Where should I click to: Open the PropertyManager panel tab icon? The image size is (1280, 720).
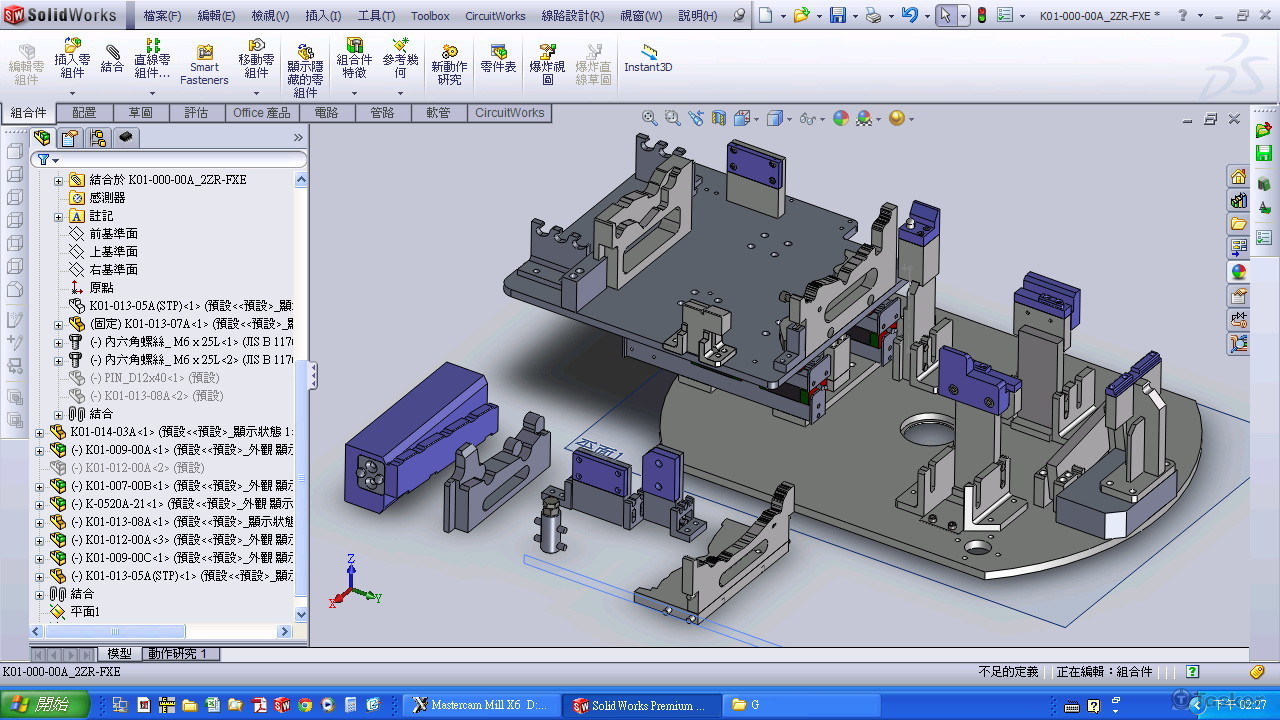pos(69,138)
